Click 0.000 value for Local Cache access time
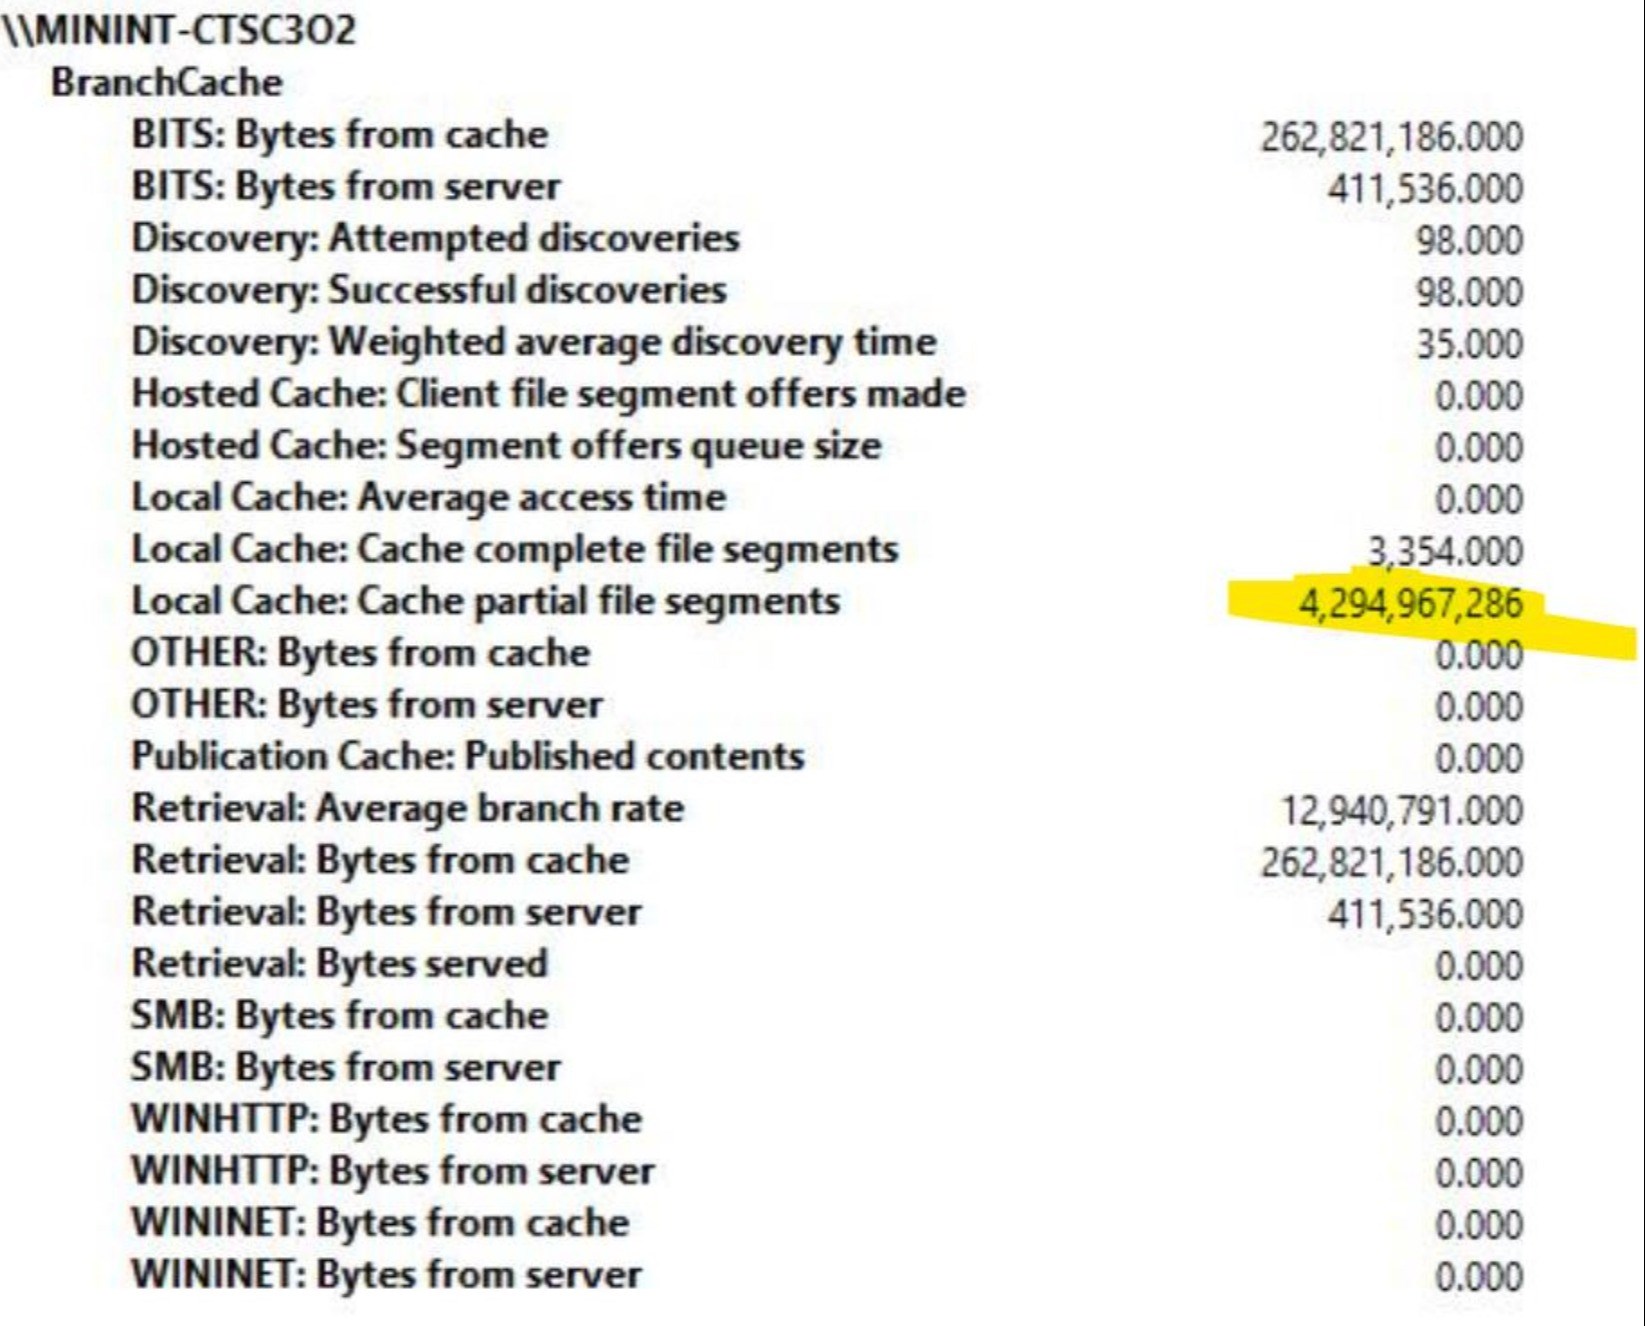 point(1480,501)
